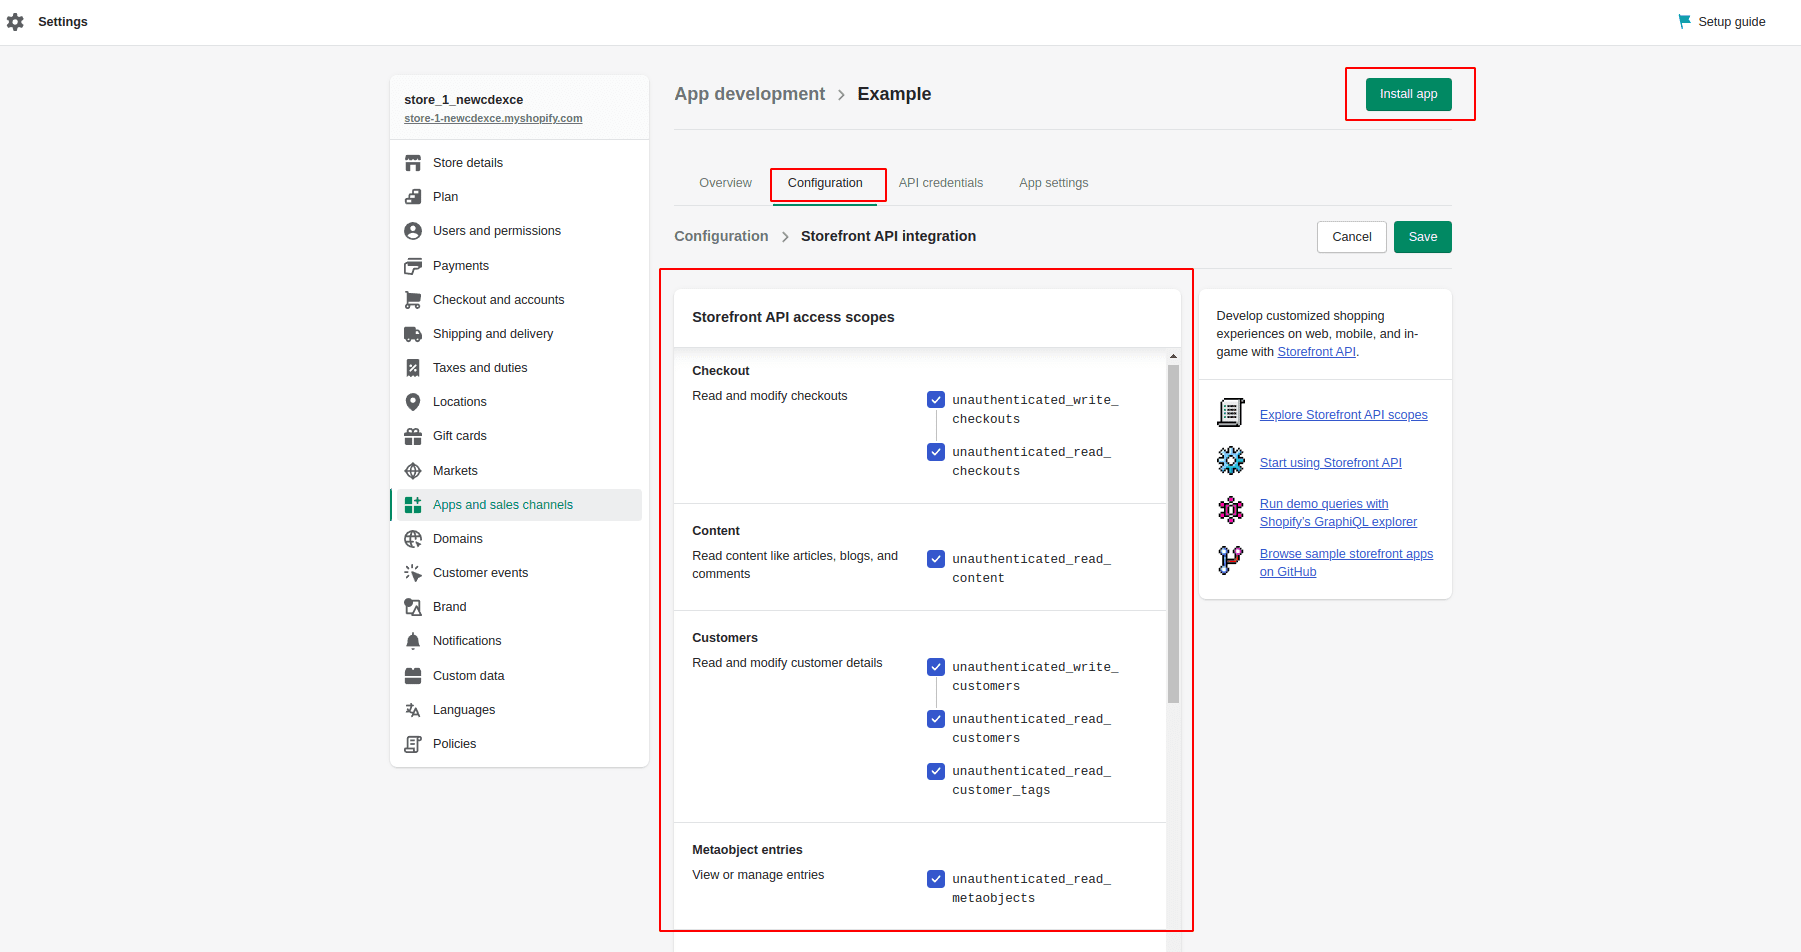This screenshot has height=952, width=1801.
Task: Click the Store details icon
Action: tap(413, 163)
